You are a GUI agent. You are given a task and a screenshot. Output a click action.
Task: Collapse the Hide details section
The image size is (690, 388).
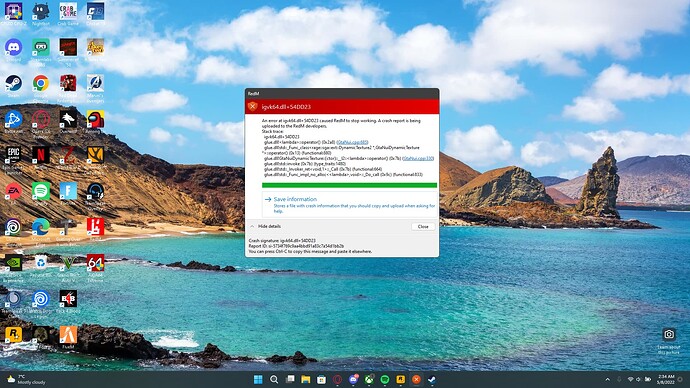(x=265, y=226)
